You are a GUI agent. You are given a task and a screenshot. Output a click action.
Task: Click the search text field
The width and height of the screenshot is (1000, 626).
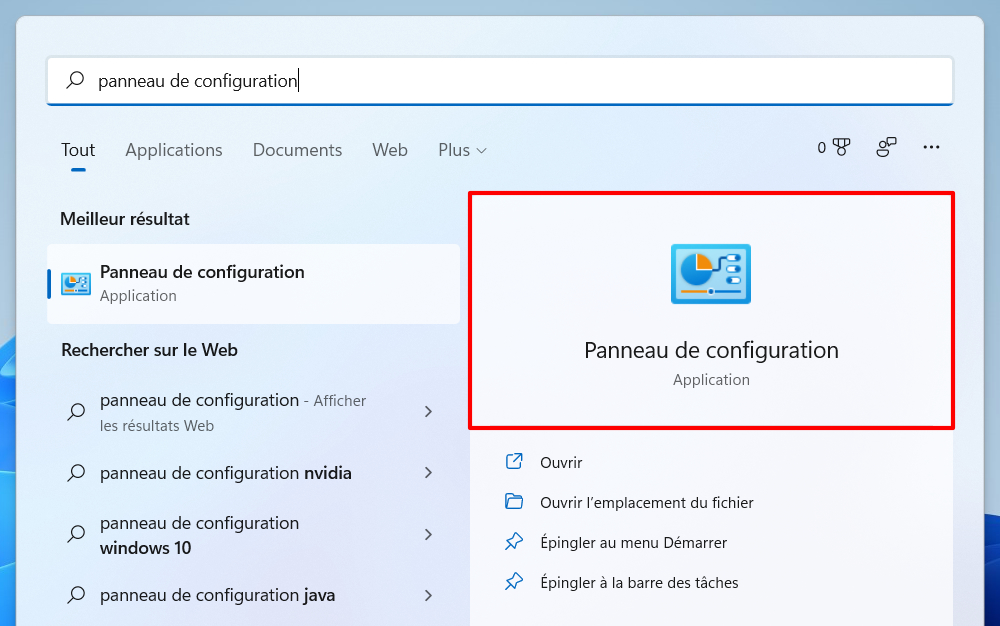(x=500, y=80)
